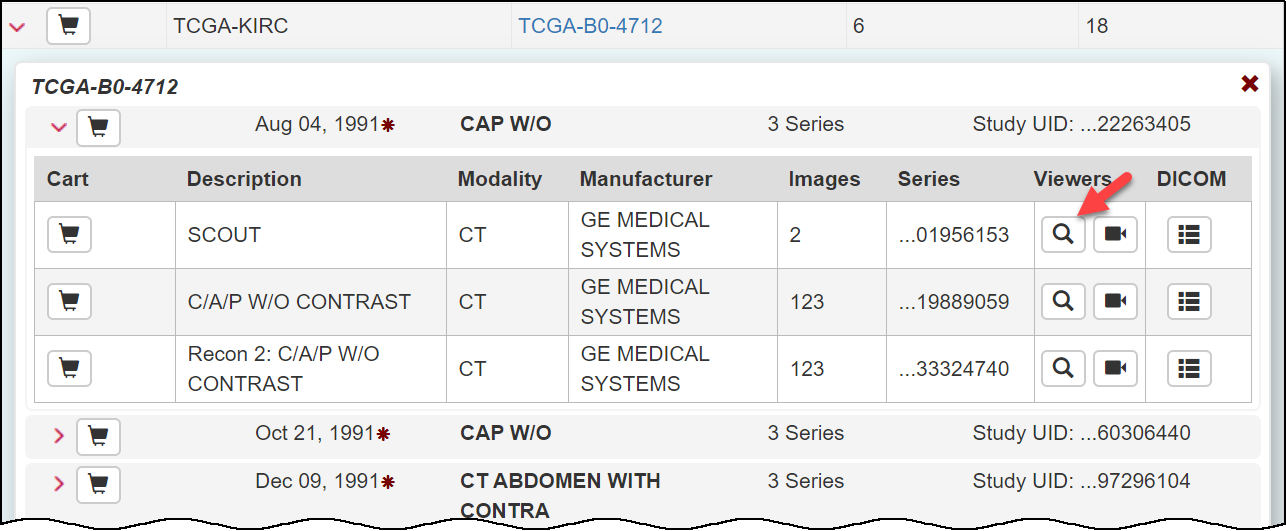
Task: Open image viewer for SCOUT series
Action: pos(1063,235)
